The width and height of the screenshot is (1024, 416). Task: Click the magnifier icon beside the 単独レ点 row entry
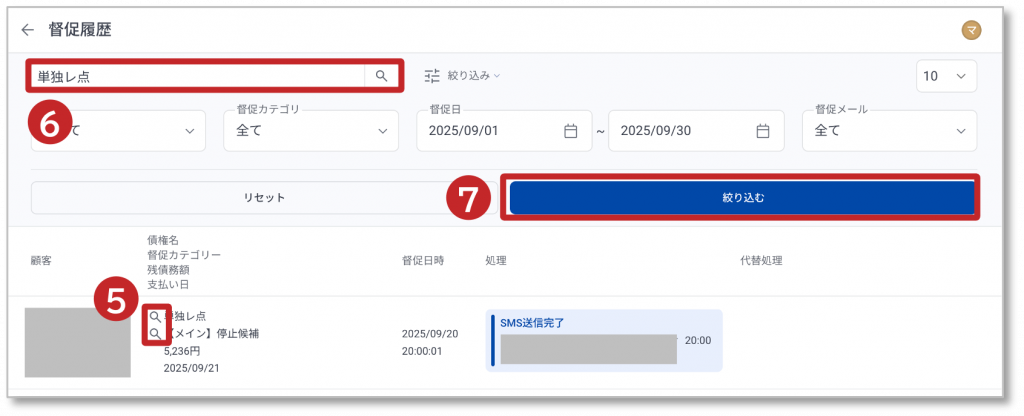coord(154,316)
